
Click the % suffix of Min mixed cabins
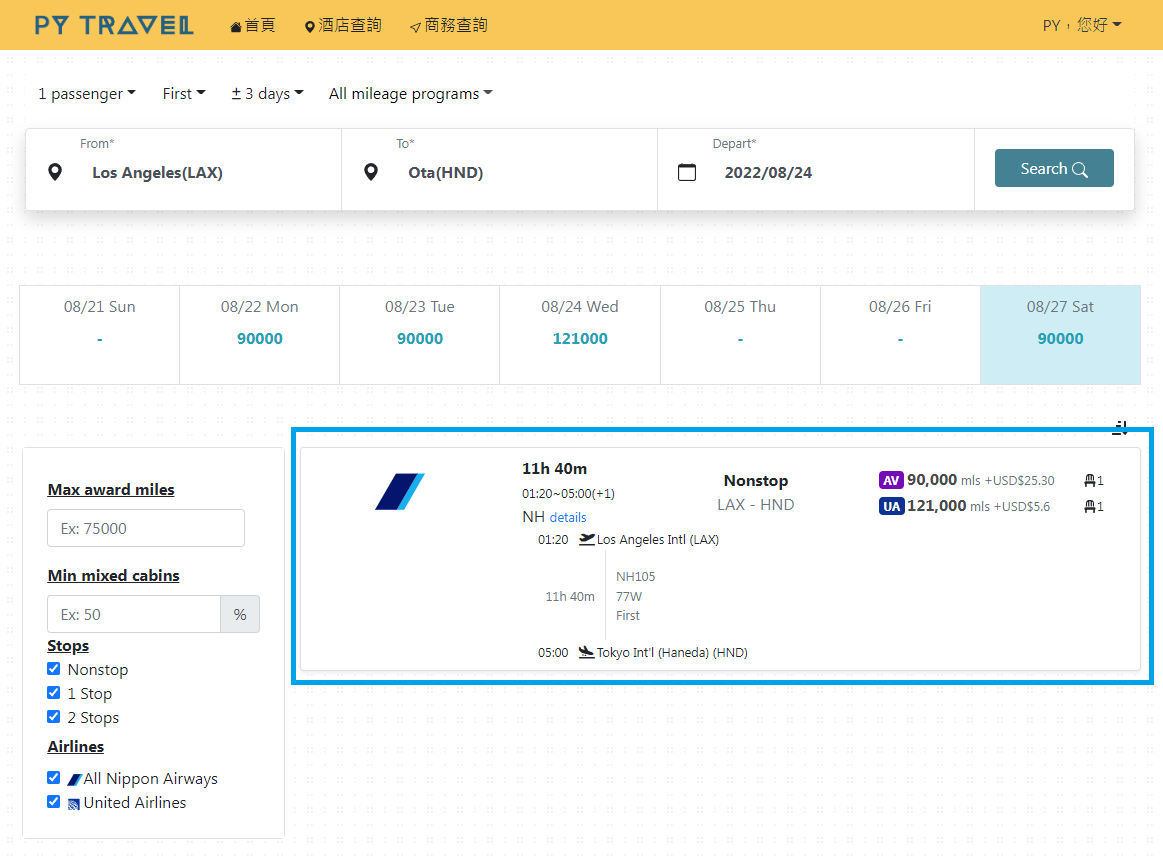[x=240, y=614]
